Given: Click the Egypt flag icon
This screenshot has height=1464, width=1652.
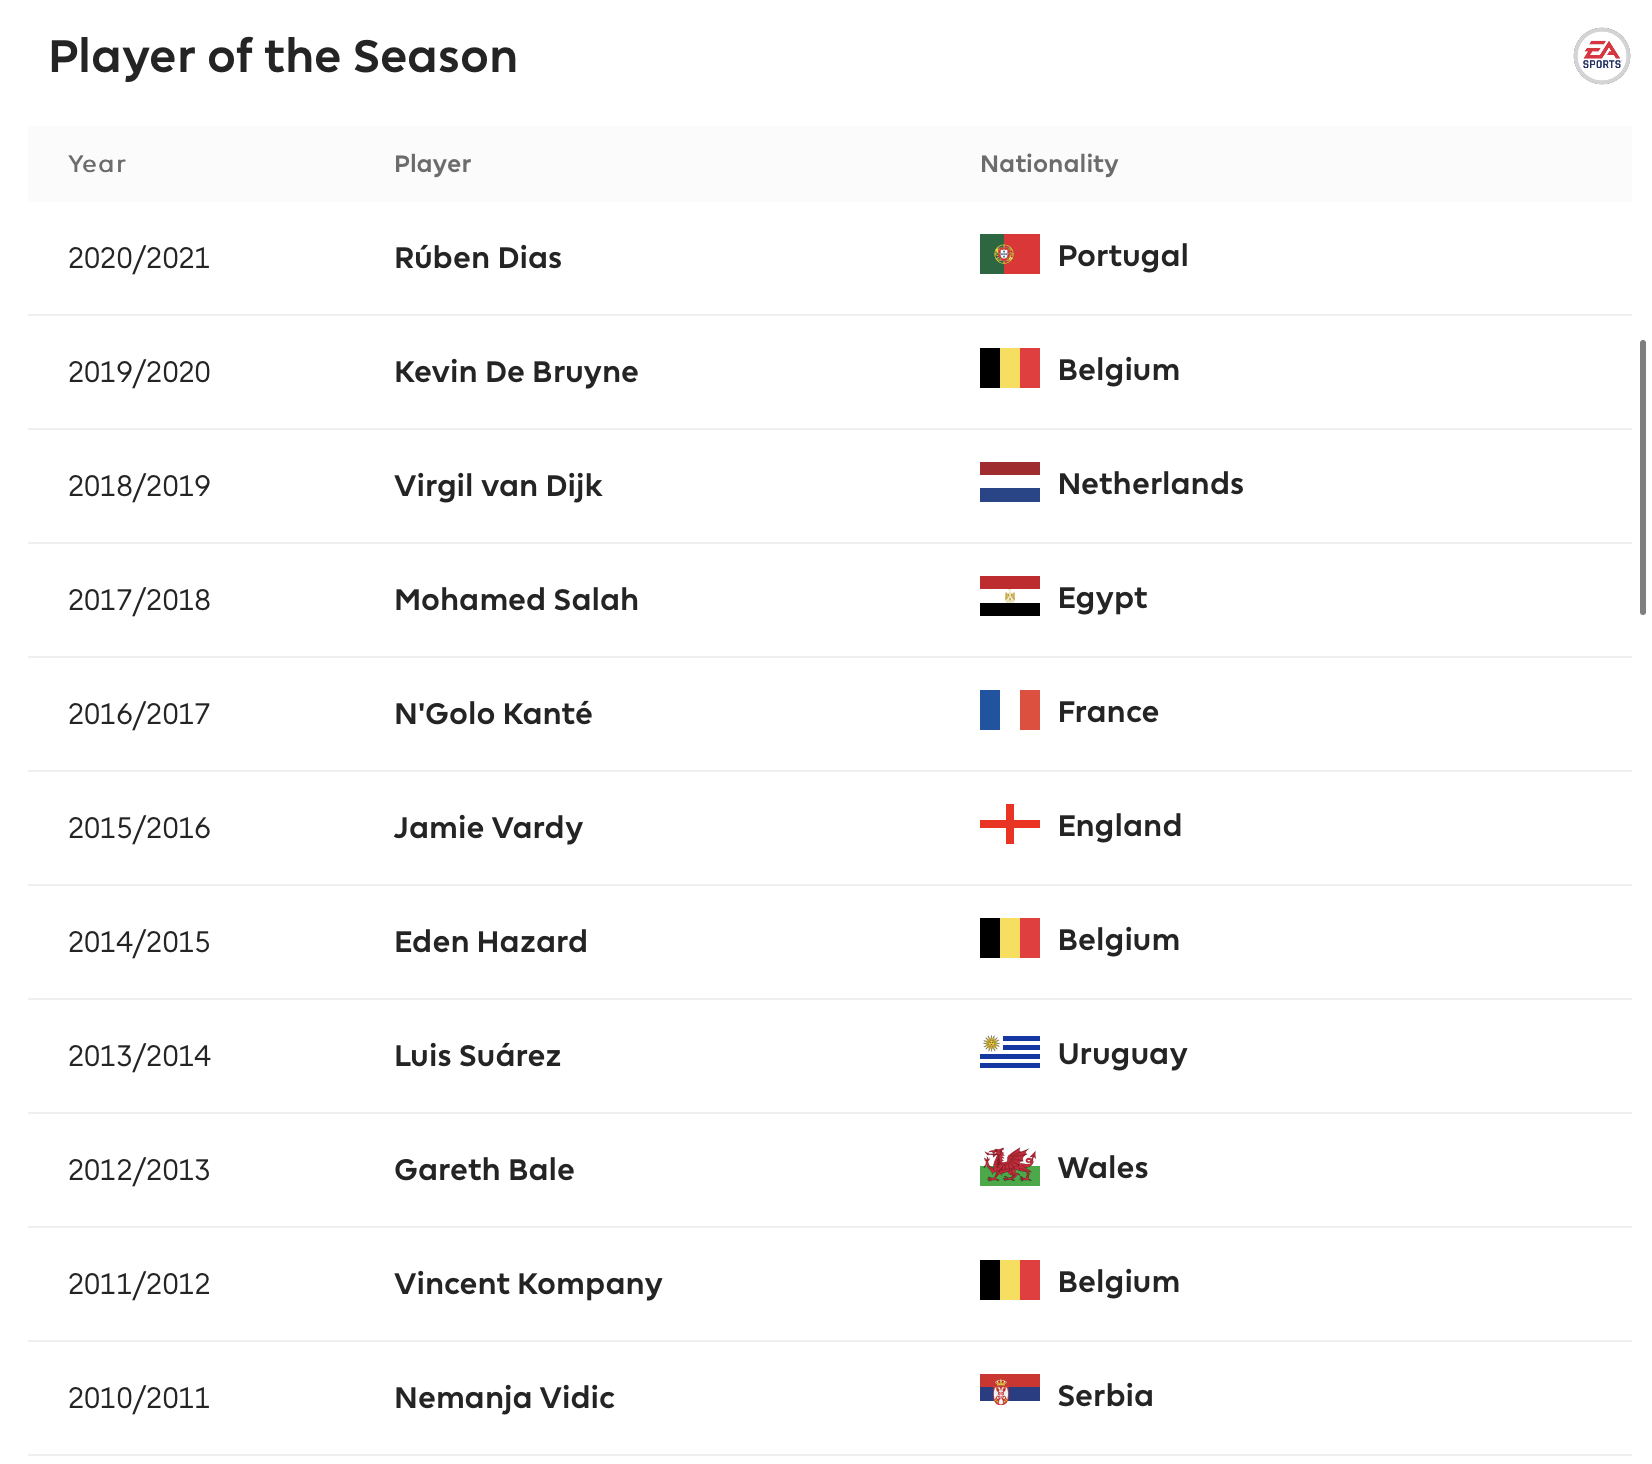Looking at the screenshot, I should [1009, 596].
